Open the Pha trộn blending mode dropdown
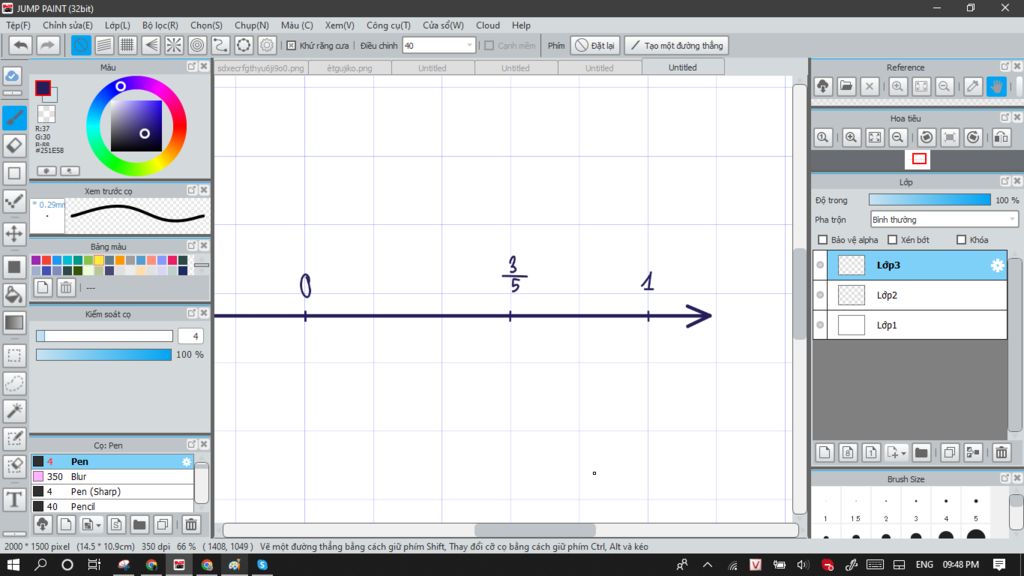This screenshot has height=576, width=1024. (944, 219)
